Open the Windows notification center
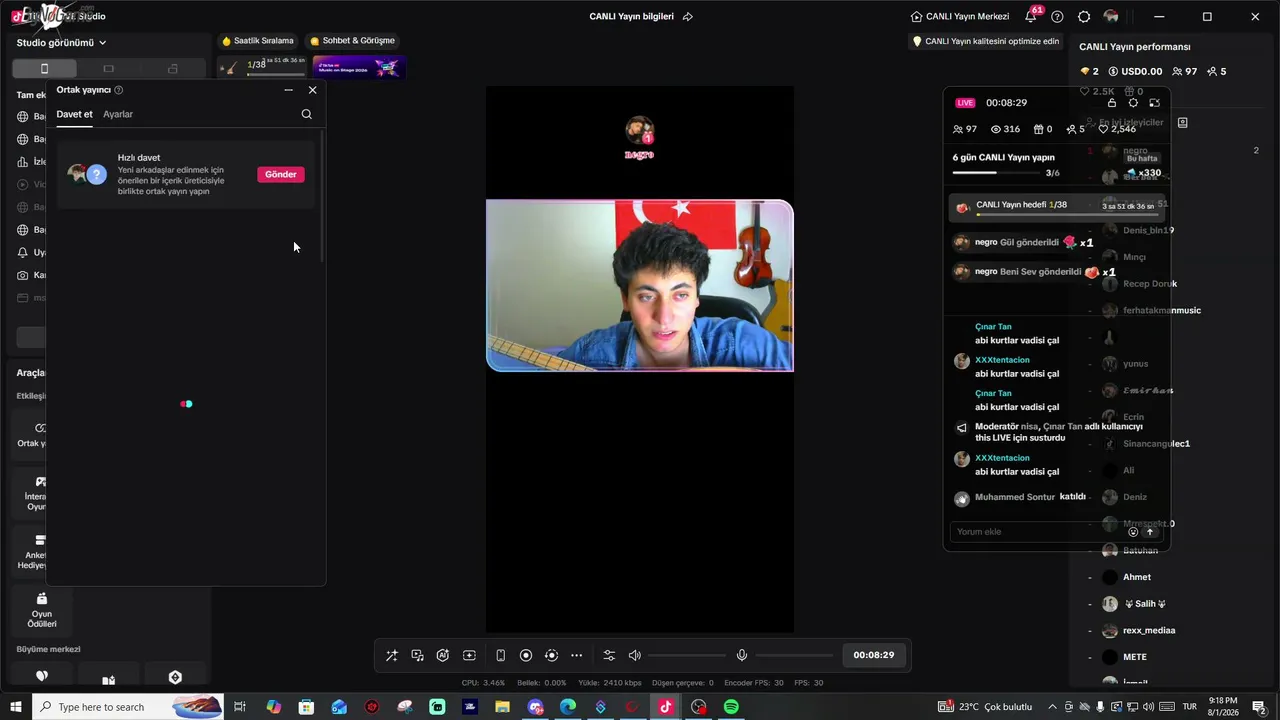 1260,707
